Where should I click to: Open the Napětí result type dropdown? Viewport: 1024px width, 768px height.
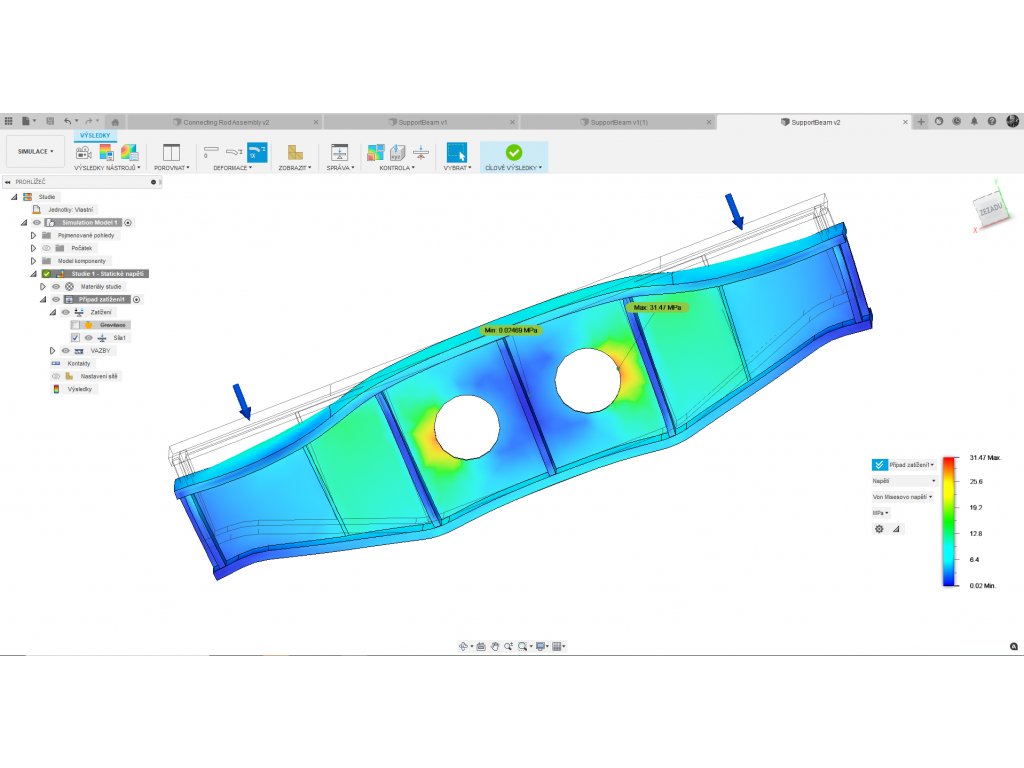[904, 481]
